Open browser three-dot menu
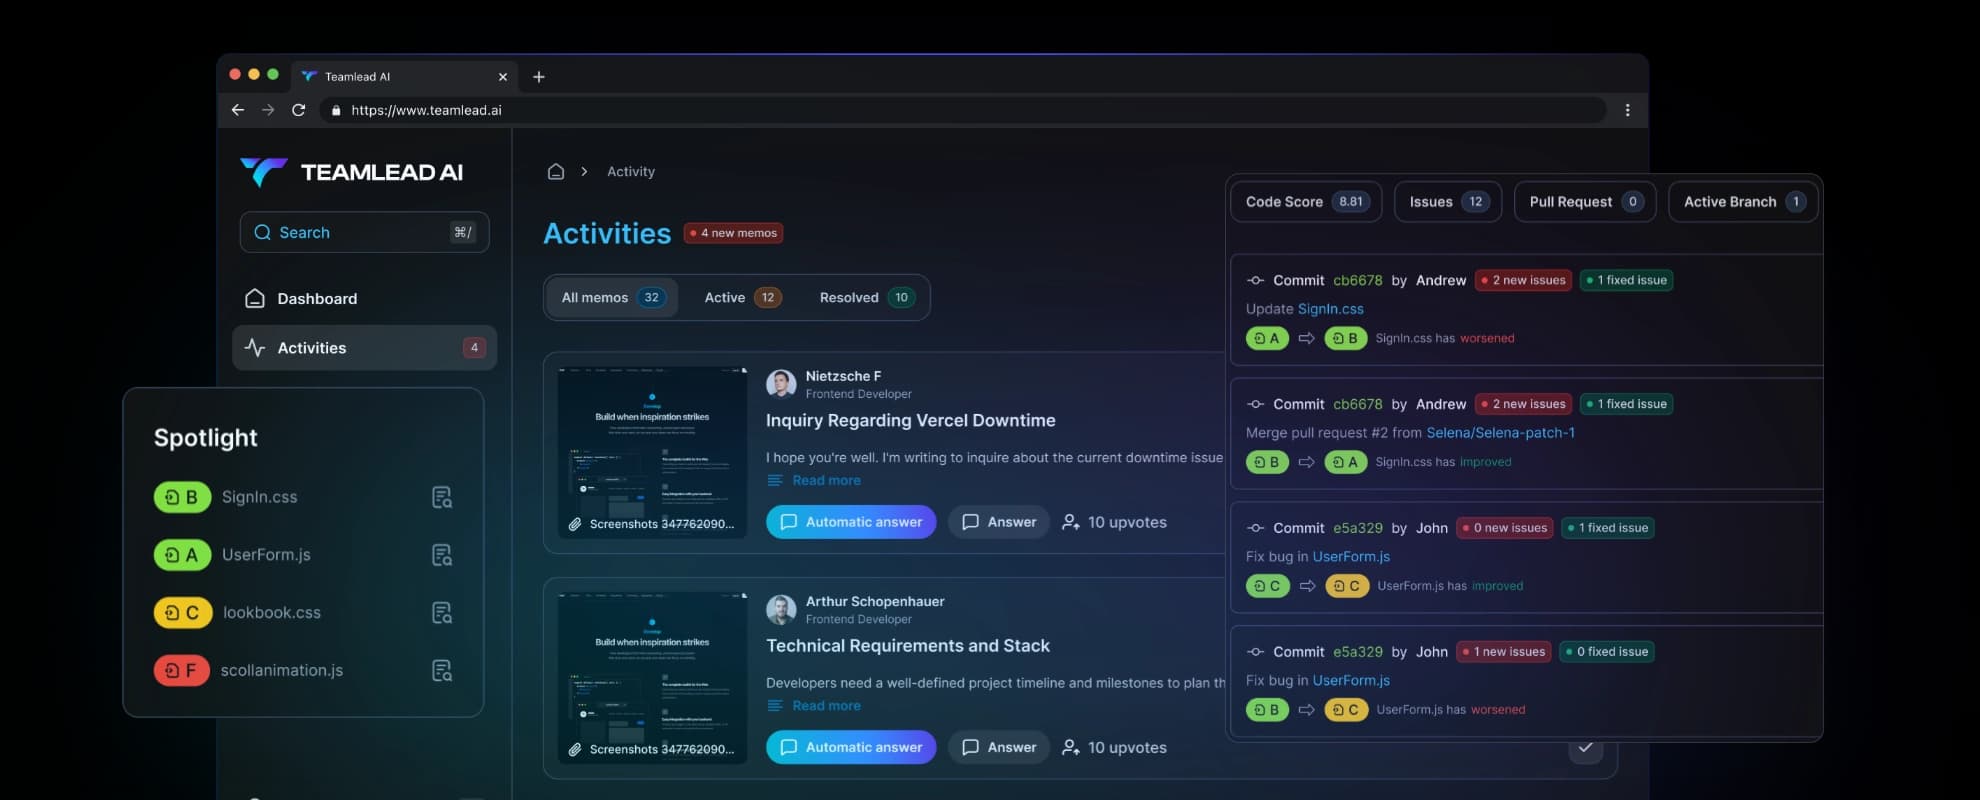Screen dimensions: 1980x800 tap(1627, 110)
